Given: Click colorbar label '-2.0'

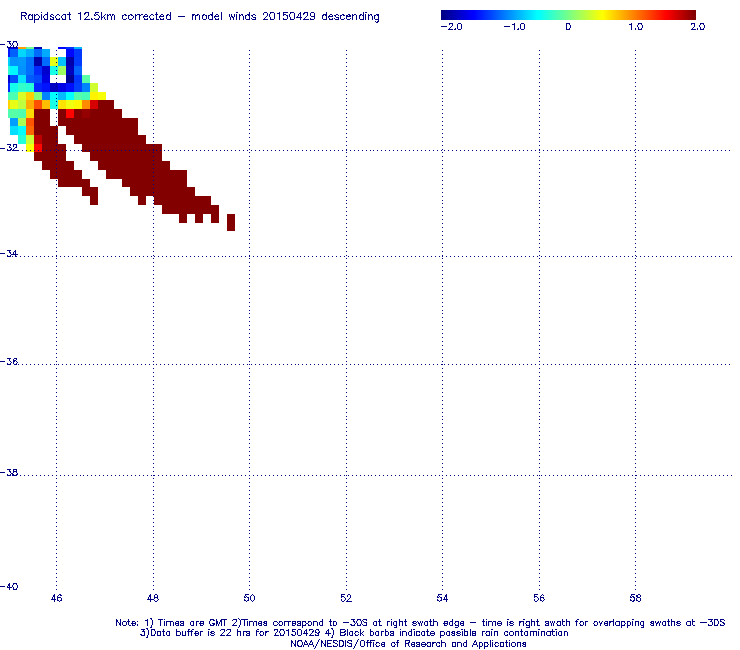Looking at the screenshot, I should tap(451, 27).
